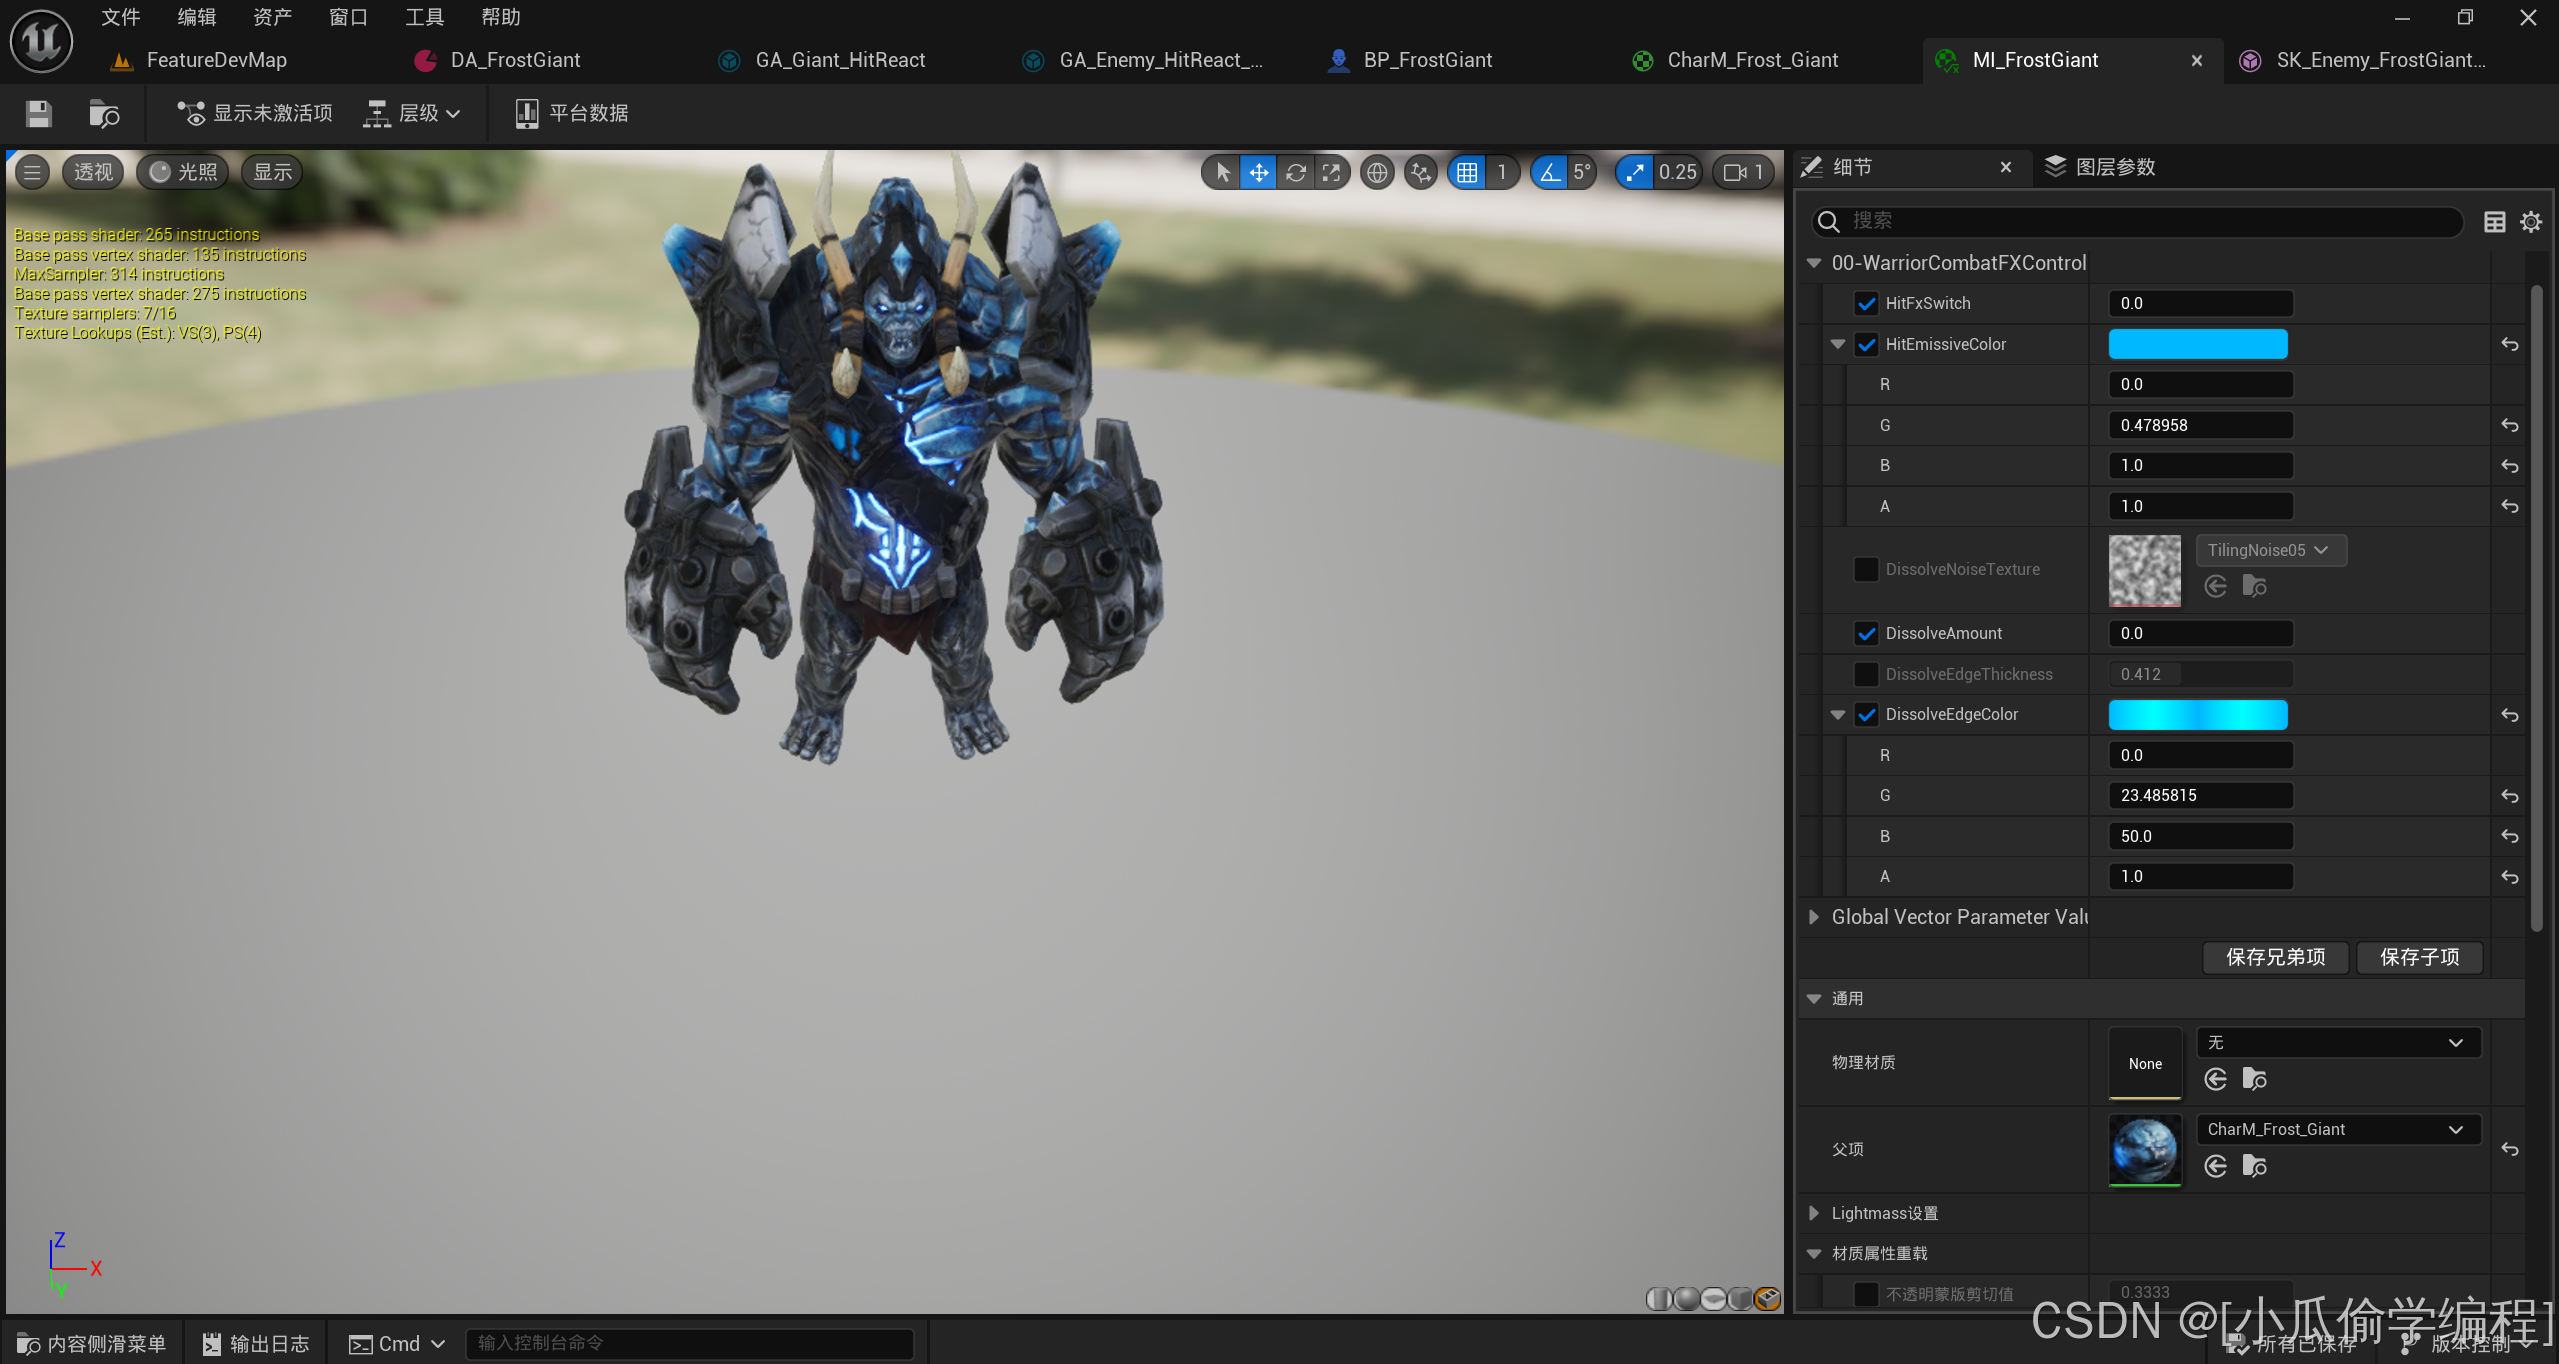Select the custom preview mesh icon
This screenshot has width=2559, height=1364.
click(x=1768, y=1298)
